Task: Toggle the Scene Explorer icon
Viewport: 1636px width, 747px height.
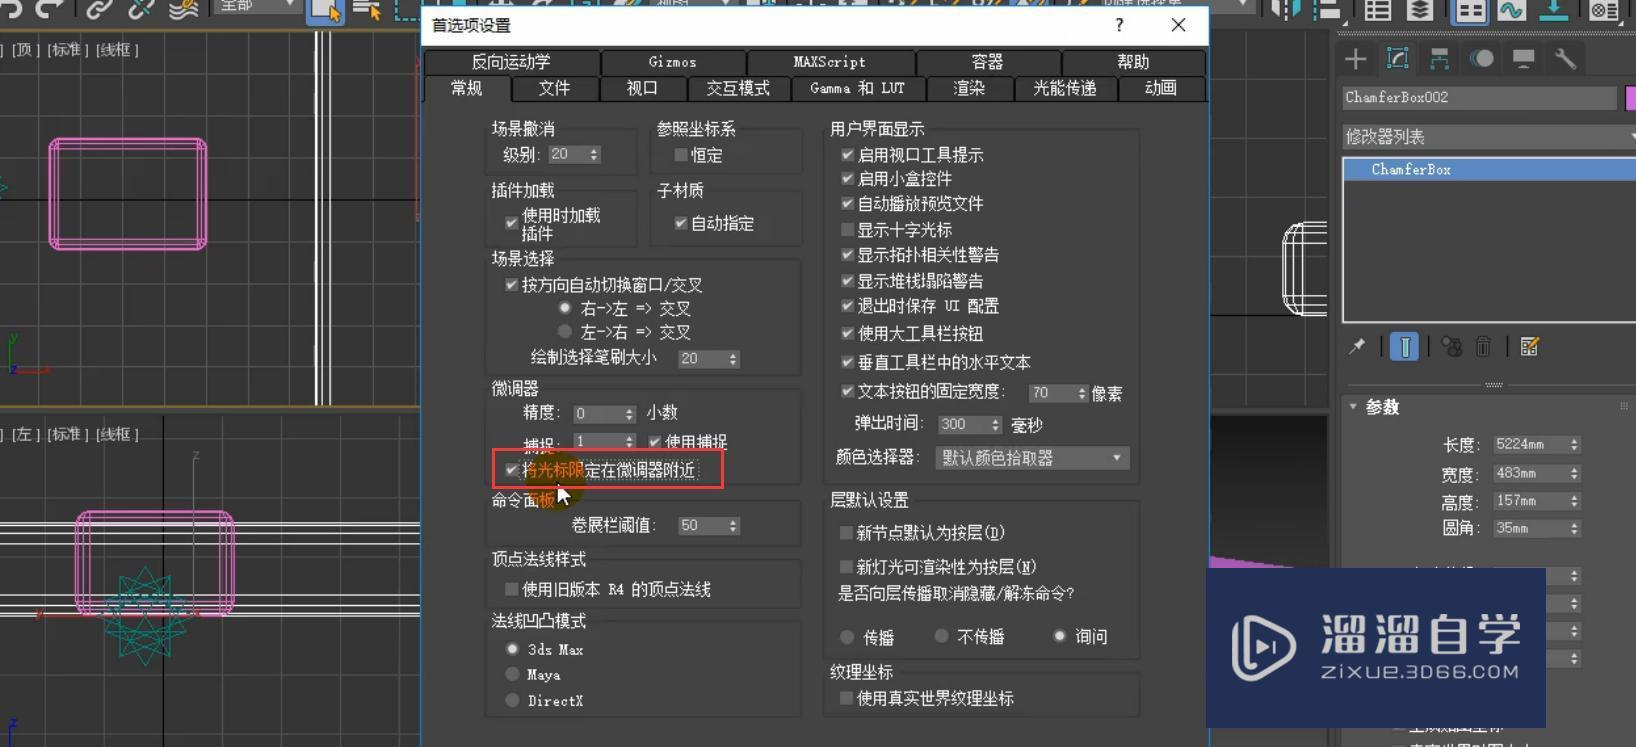Action: point(1378,10)
